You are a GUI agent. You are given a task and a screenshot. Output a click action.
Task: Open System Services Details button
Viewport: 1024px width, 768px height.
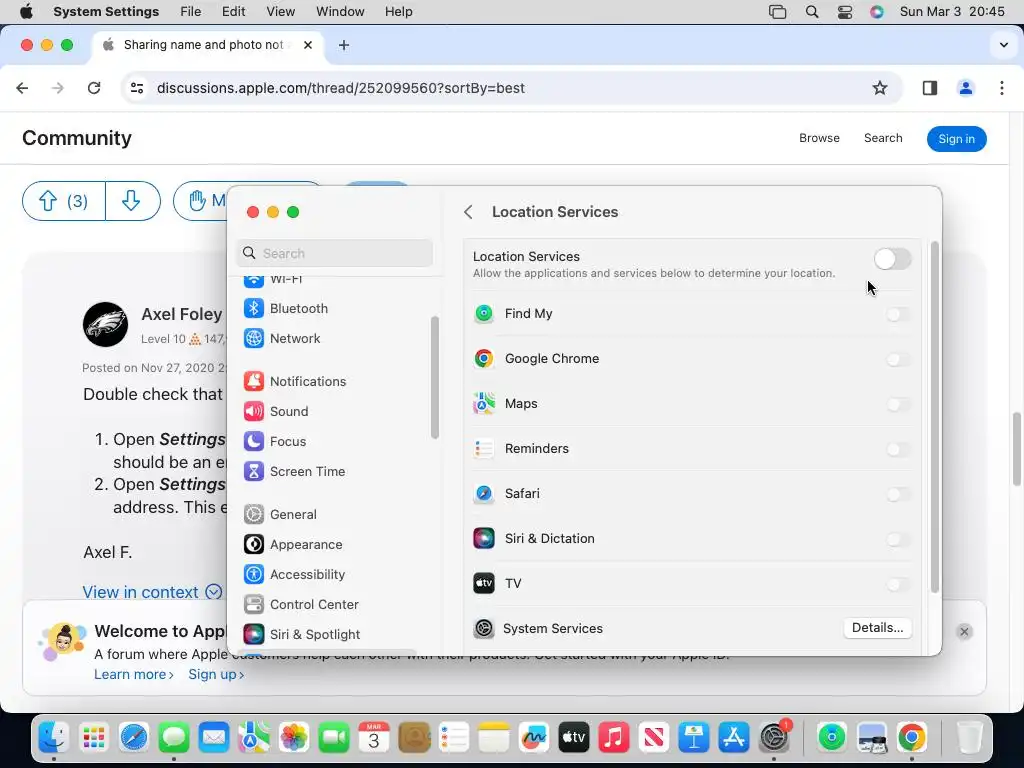[x=877, y=628]
